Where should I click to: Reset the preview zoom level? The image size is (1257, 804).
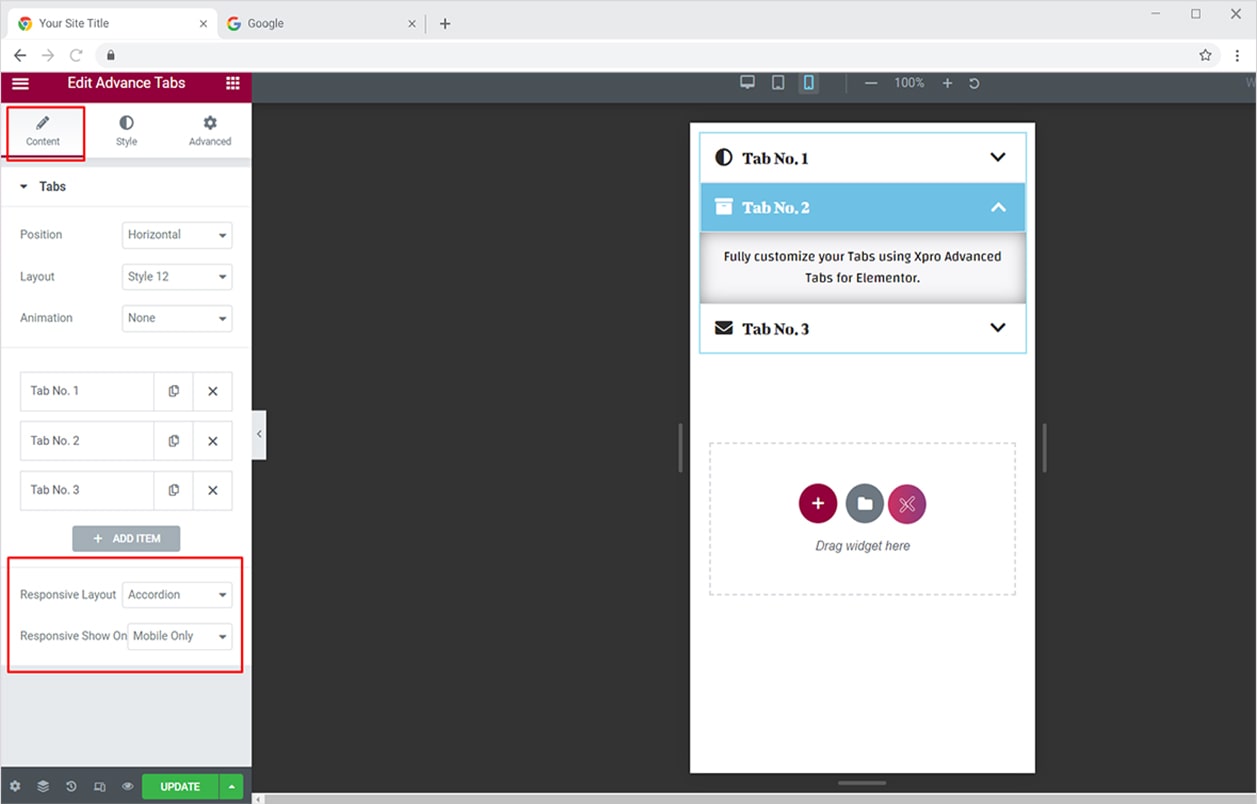pyautogui.click(x=974, y=83)
